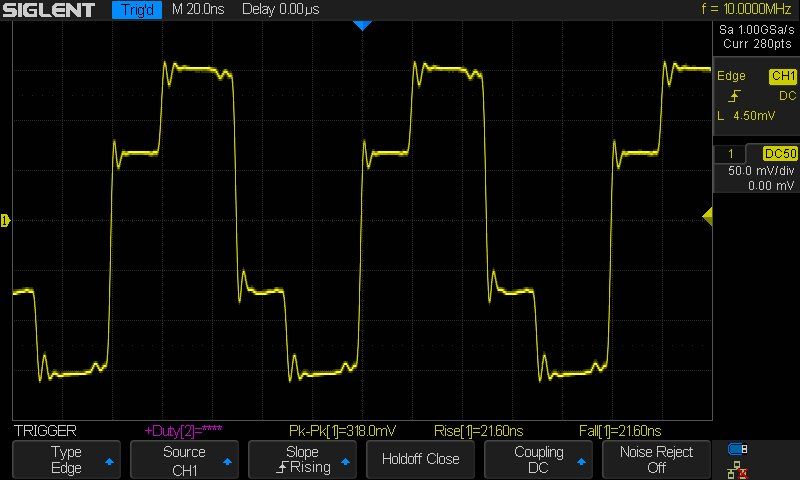
Task: Click the yellow trigger level arrow on right edge
Action: pyautogui.click(x=707, y=216)
